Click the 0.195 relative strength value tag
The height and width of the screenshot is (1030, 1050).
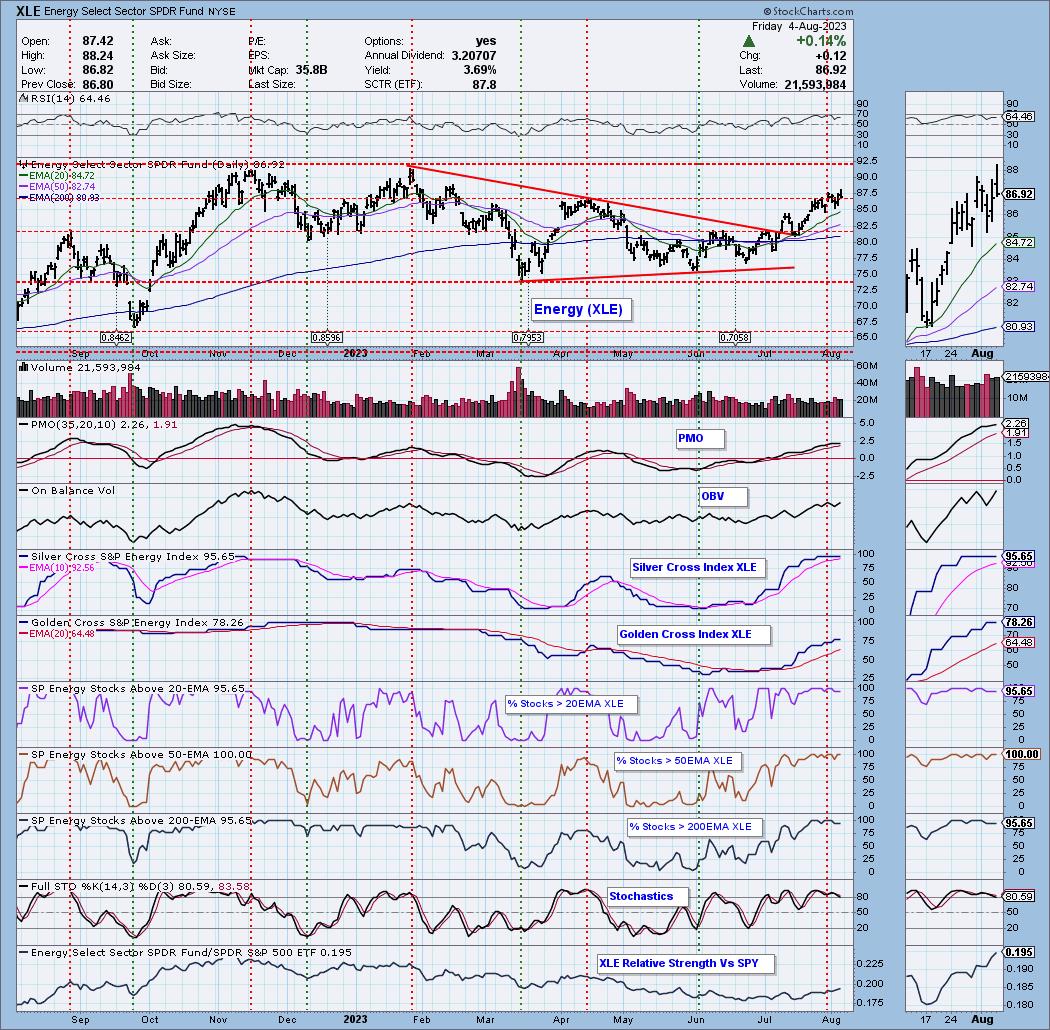(1019, 952)
